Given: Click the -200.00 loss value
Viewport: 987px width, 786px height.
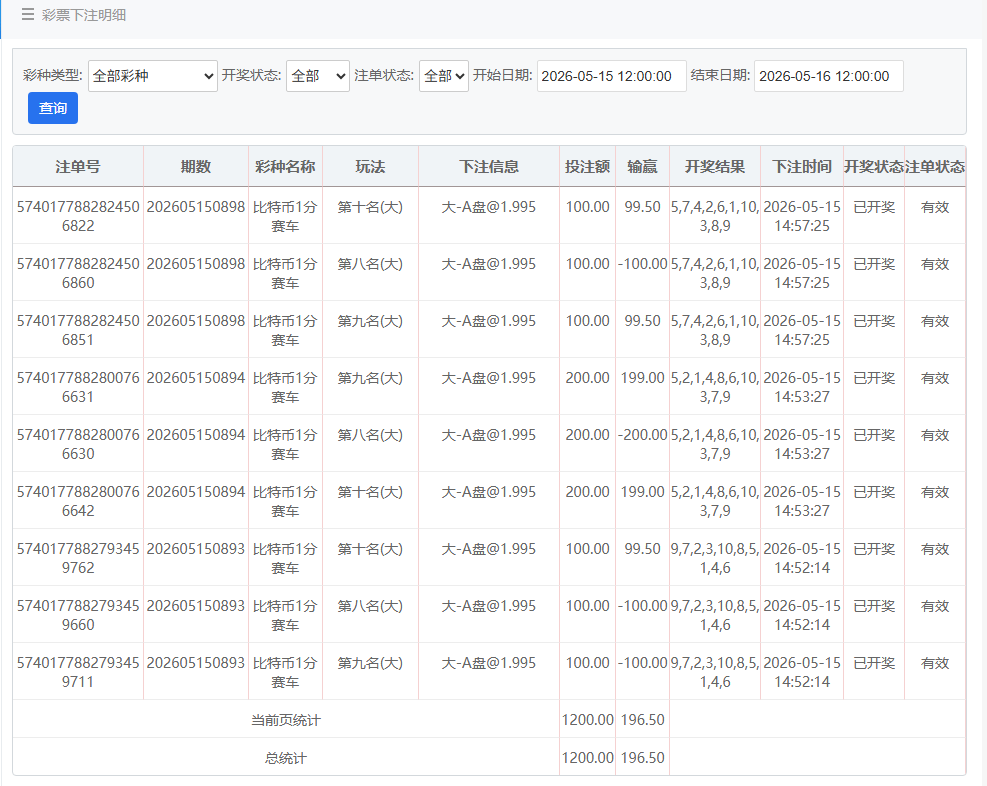Looking at the screenshot, I should 642,435.
